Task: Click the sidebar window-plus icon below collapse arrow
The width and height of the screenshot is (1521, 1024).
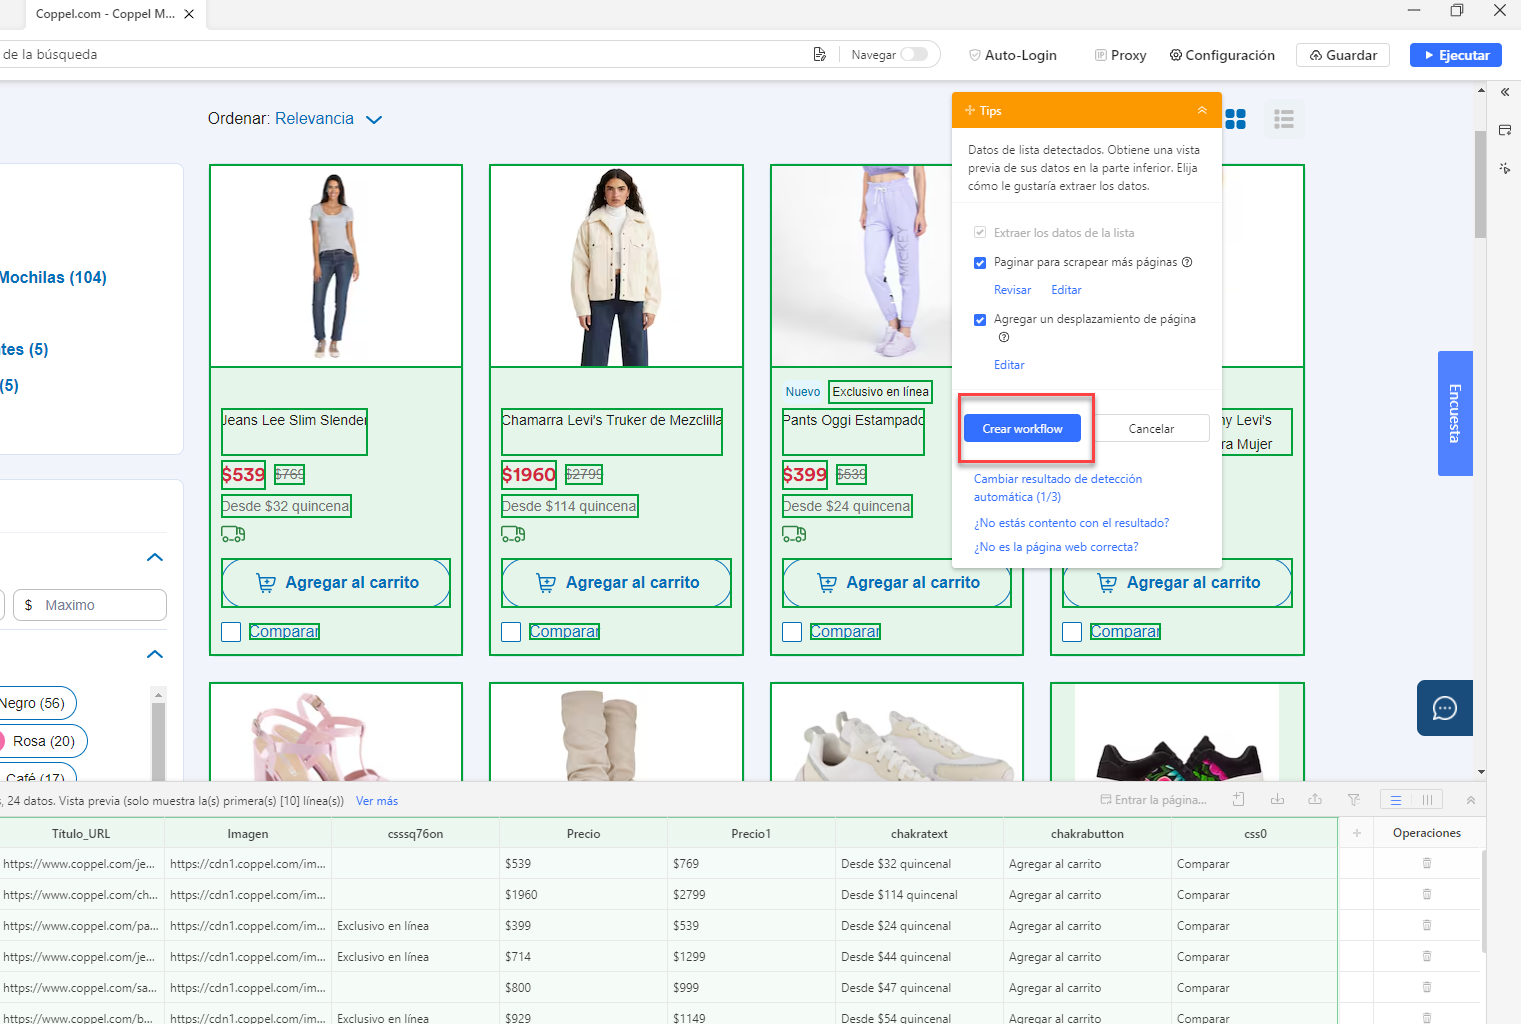Action: (1505, 130)
